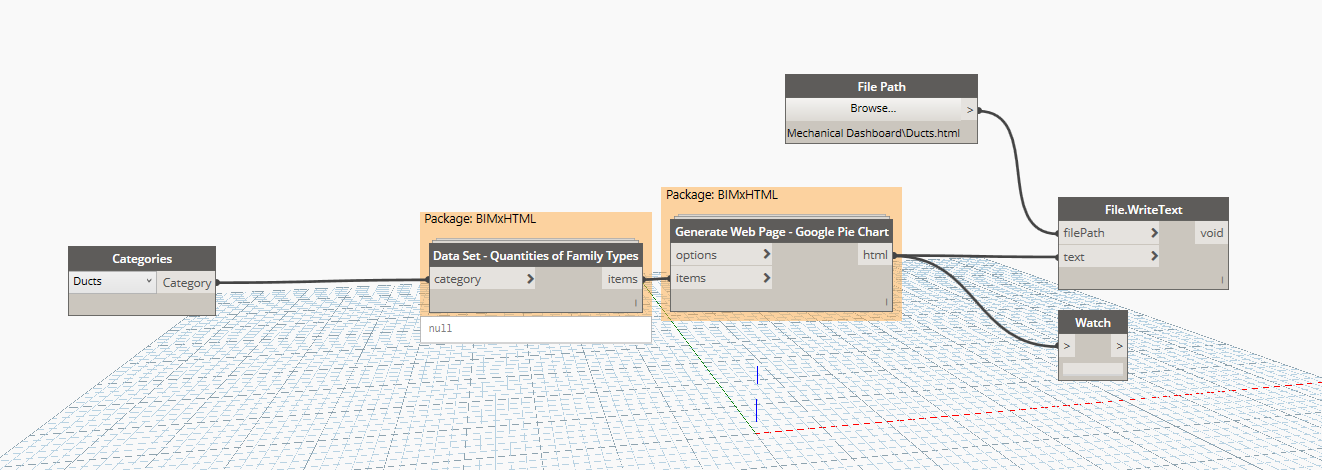Click the html output port

tap(874, 256)
